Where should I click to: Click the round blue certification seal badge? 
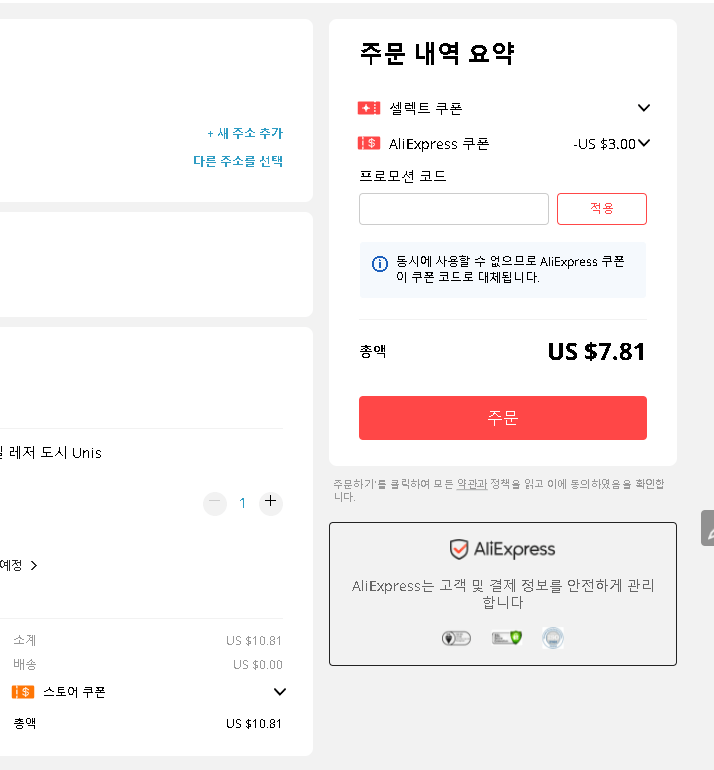[552, 638]
